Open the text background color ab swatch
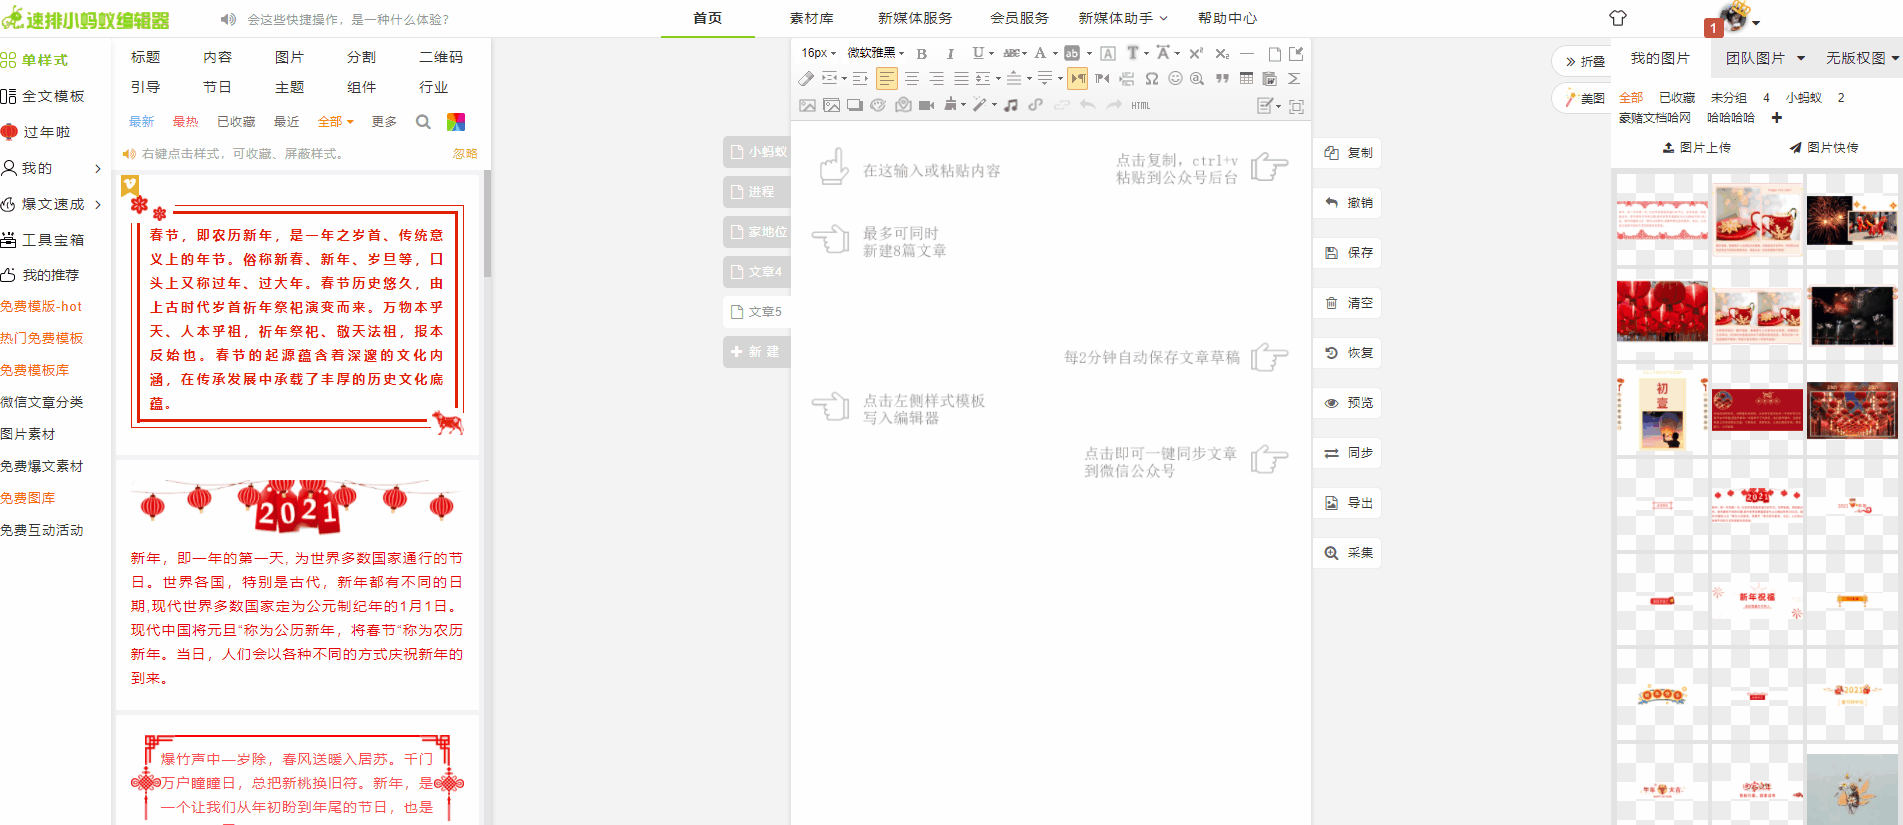1903x825 pixels. (1072, 53)
